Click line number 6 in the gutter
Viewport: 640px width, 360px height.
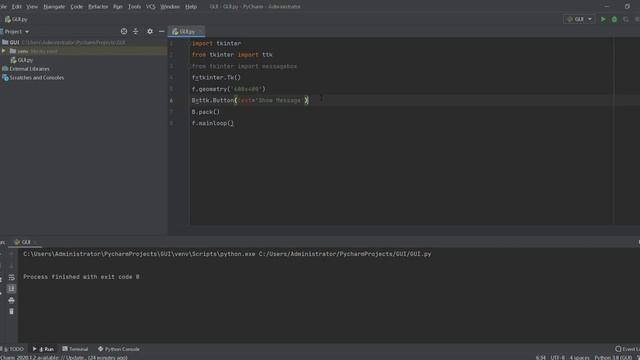(x=171, y=100)
